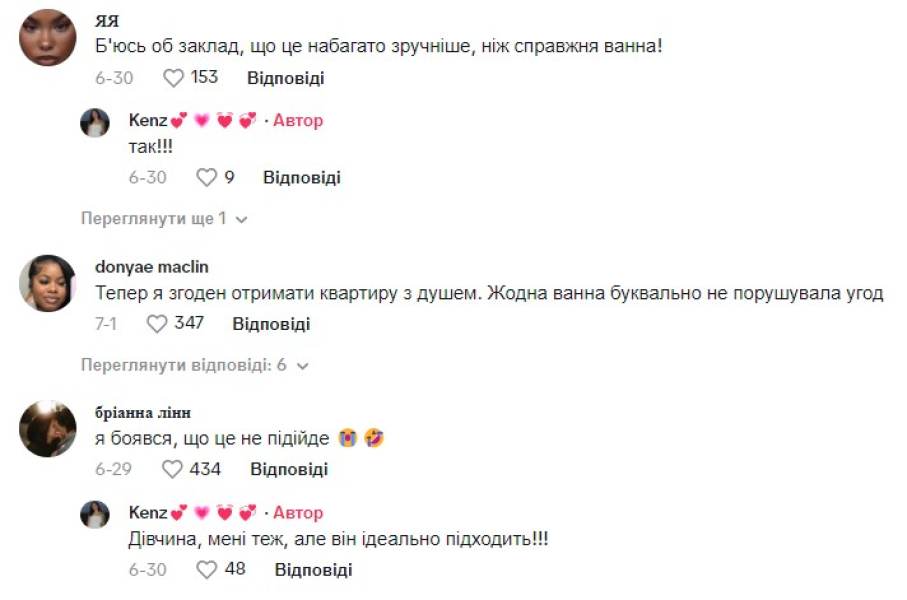This screenshot has height=600, width=907.
Task: Open the ЯЯ username link
Action: 105,22
